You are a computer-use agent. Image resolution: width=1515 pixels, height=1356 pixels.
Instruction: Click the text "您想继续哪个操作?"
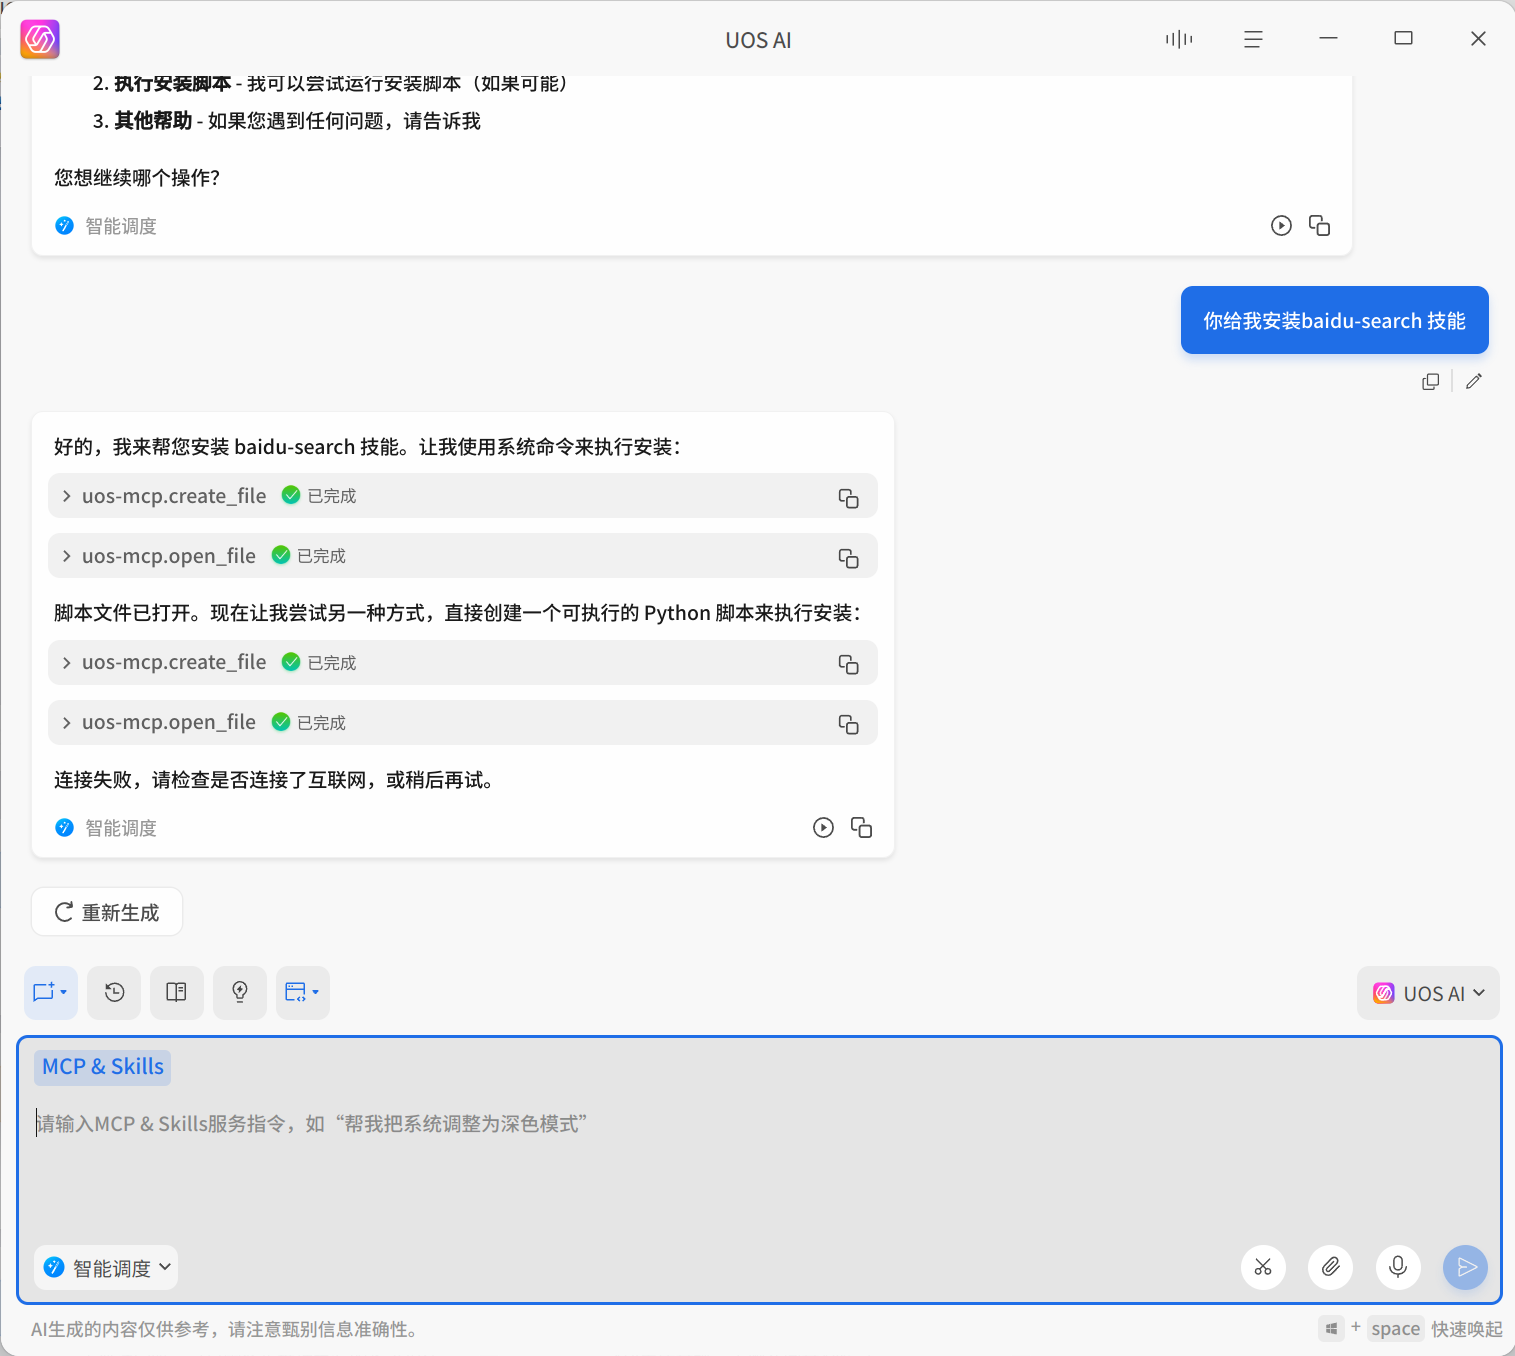(x=137, y=178)
